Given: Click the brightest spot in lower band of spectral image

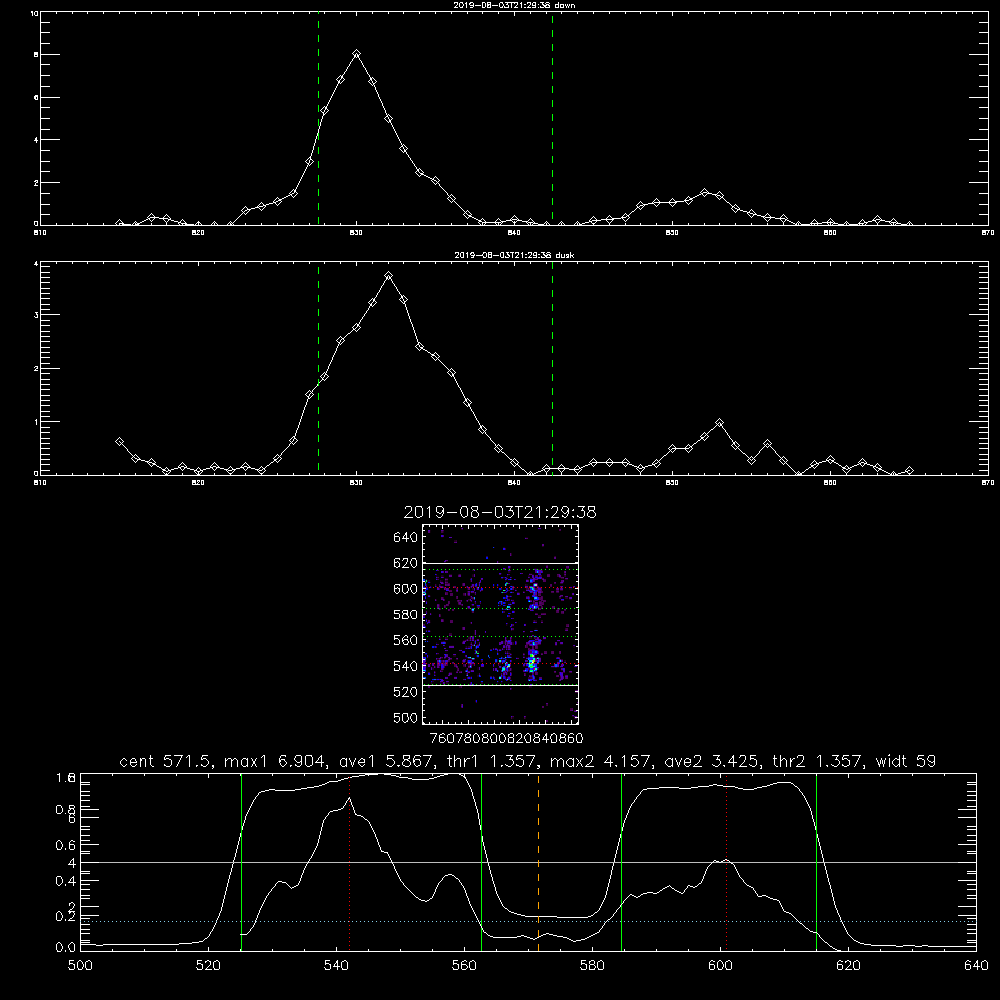Looking at the screenshot, I should pos(531,663).
